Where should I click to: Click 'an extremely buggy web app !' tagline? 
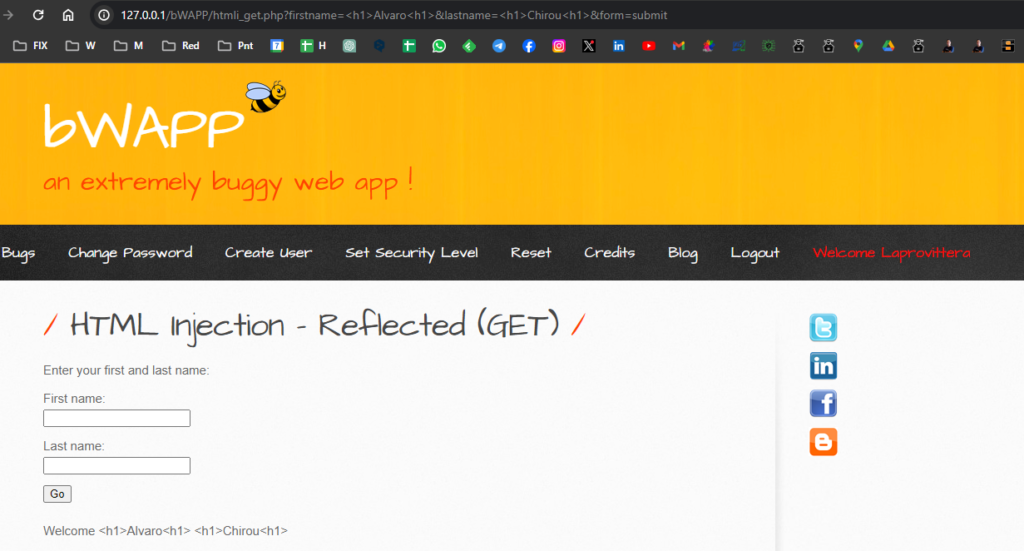tap(228, 181)
